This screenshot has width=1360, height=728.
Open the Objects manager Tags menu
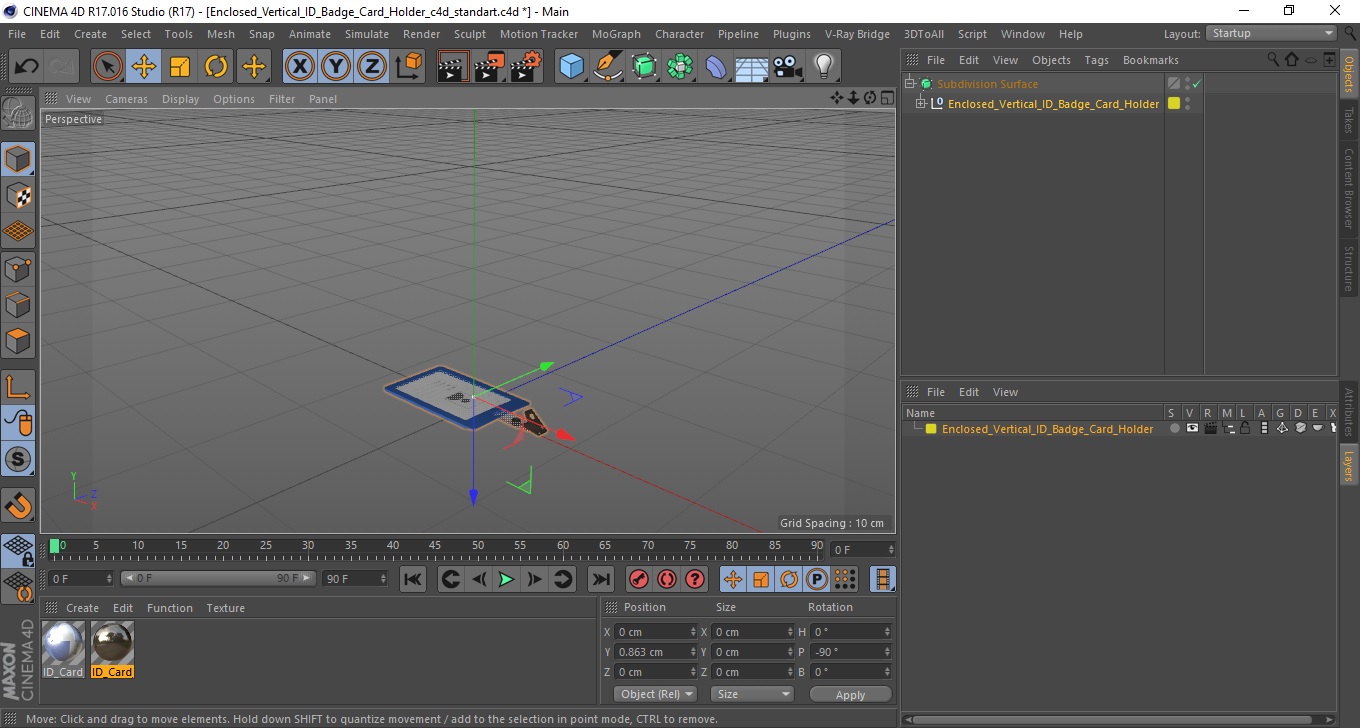(1096, 60)
